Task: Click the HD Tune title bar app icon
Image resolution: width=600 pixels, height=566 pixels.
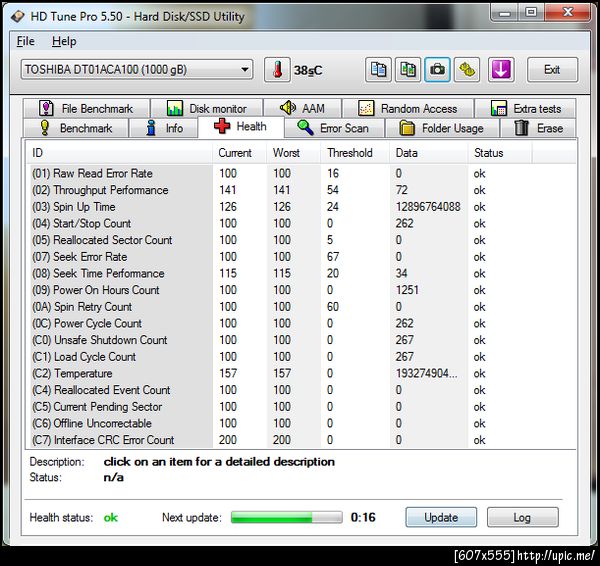Action: tap(18, 16)
